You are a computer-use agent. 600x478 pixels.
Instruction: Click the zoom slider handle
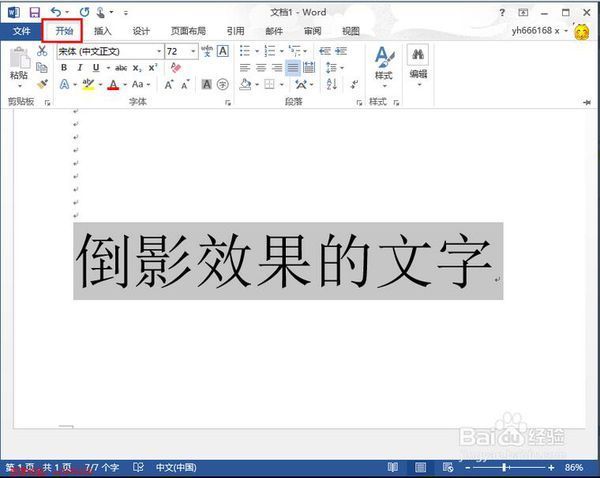(505, 467)
